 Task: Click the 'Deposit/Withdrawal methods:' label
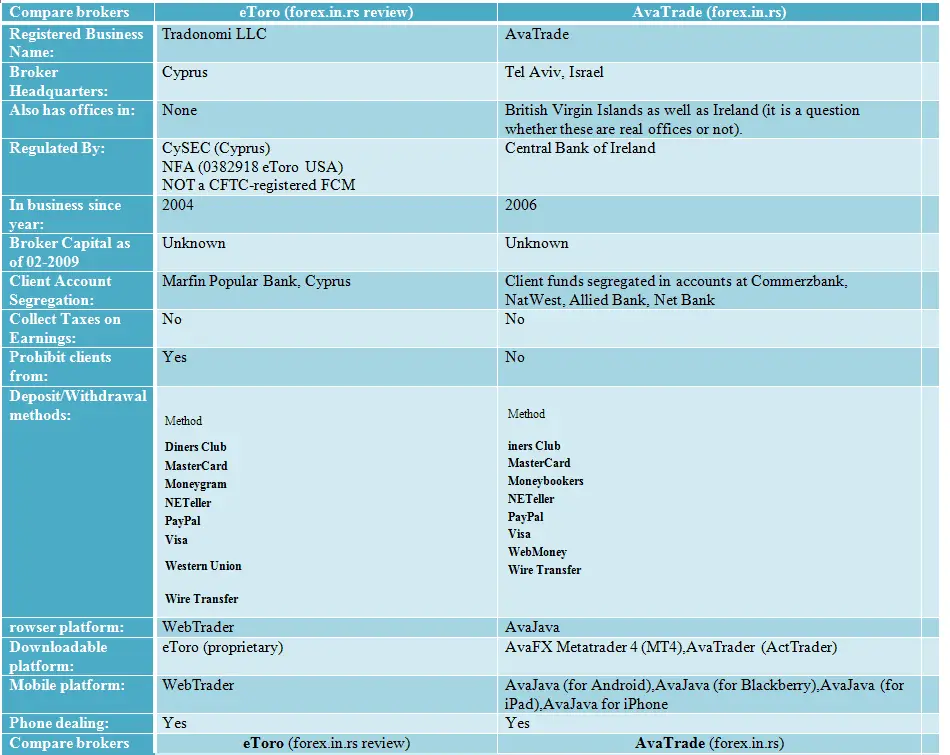pyautogui.click(x=78, y=405)
